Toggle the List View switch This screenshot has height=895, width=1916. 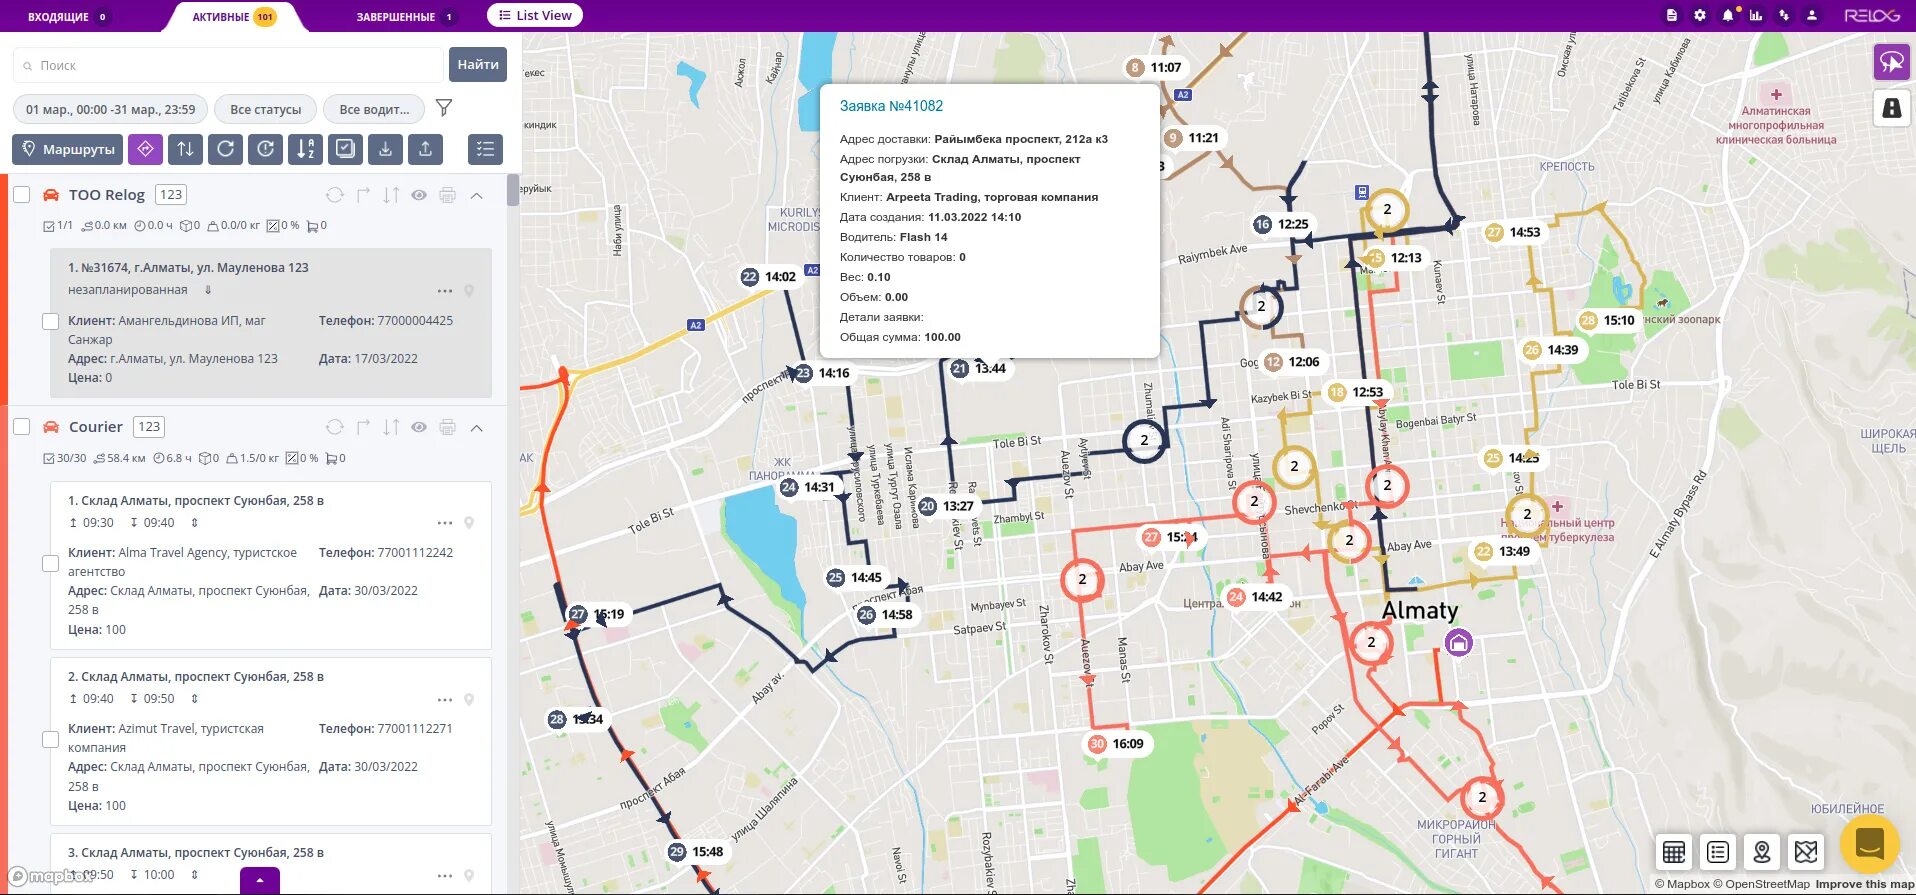(x=535, y=15)
